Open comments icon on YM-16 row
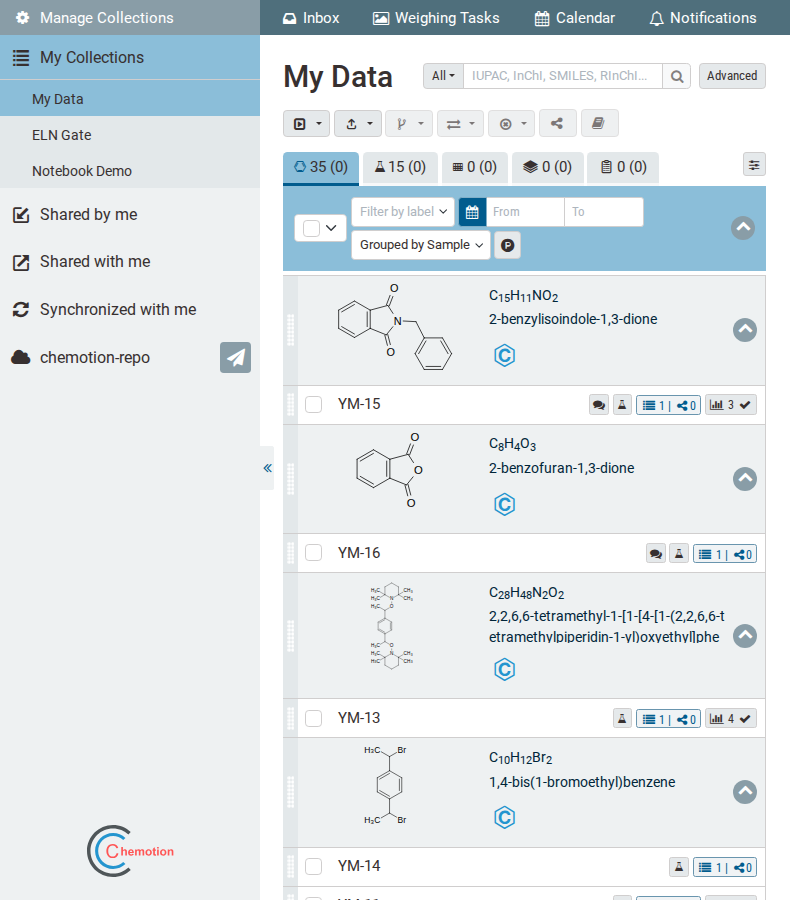The height and width of the screenshot is (900, 790). coord(656,554)
